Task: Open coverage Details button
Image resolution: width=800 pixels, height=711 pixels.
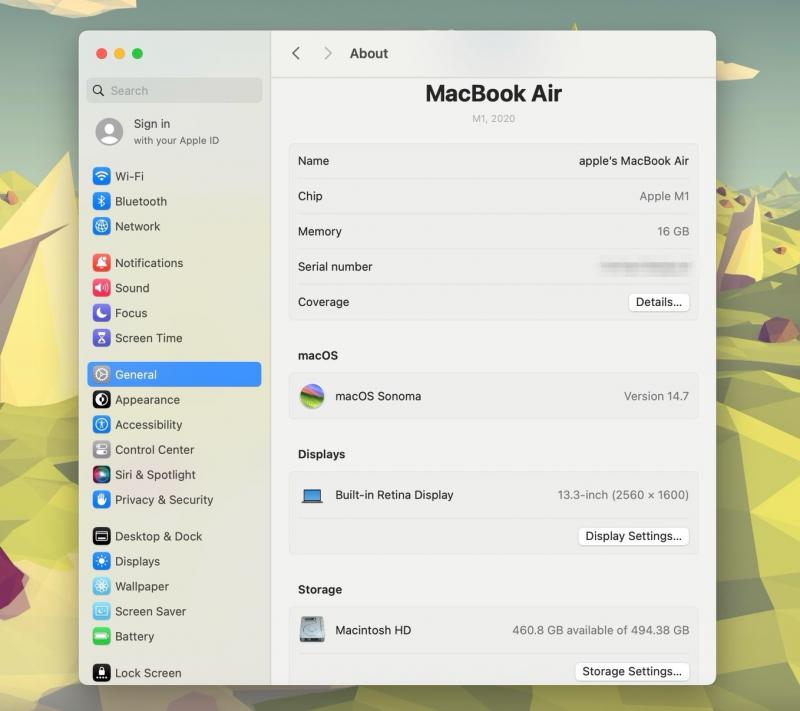Action: pos(659,302)
